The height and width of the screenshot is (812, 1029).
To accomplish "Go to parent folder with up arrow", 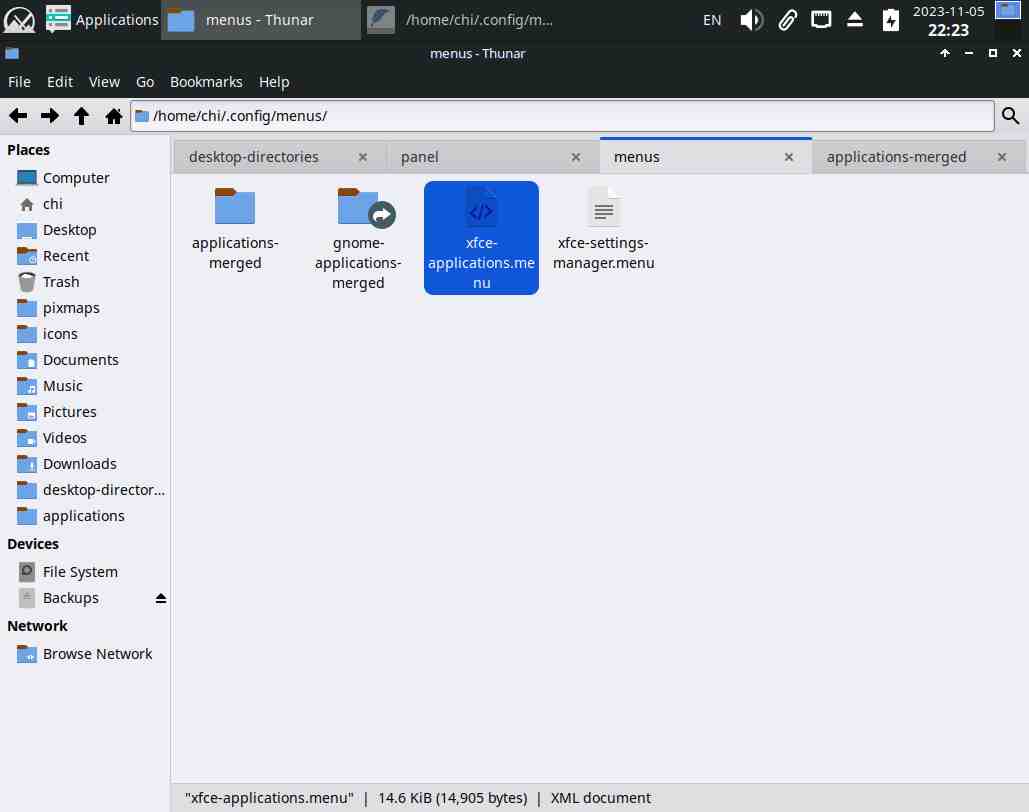I will coord(82,116).
